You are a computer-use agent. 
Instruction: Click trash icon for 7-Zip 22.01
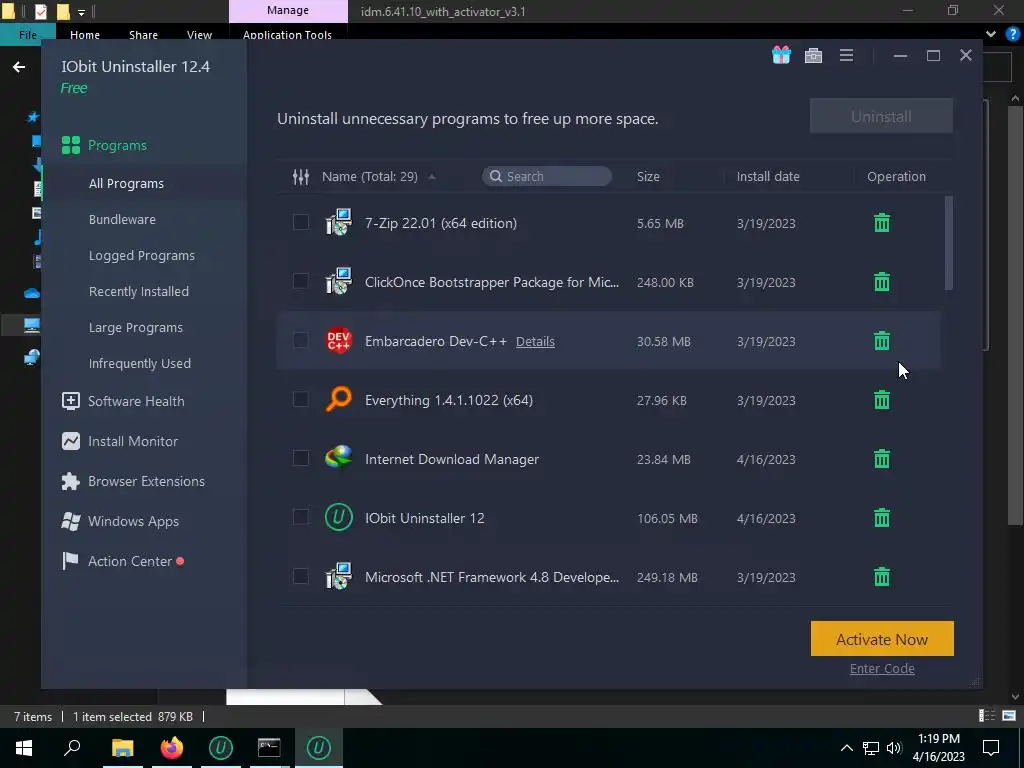tap(882, 223)
